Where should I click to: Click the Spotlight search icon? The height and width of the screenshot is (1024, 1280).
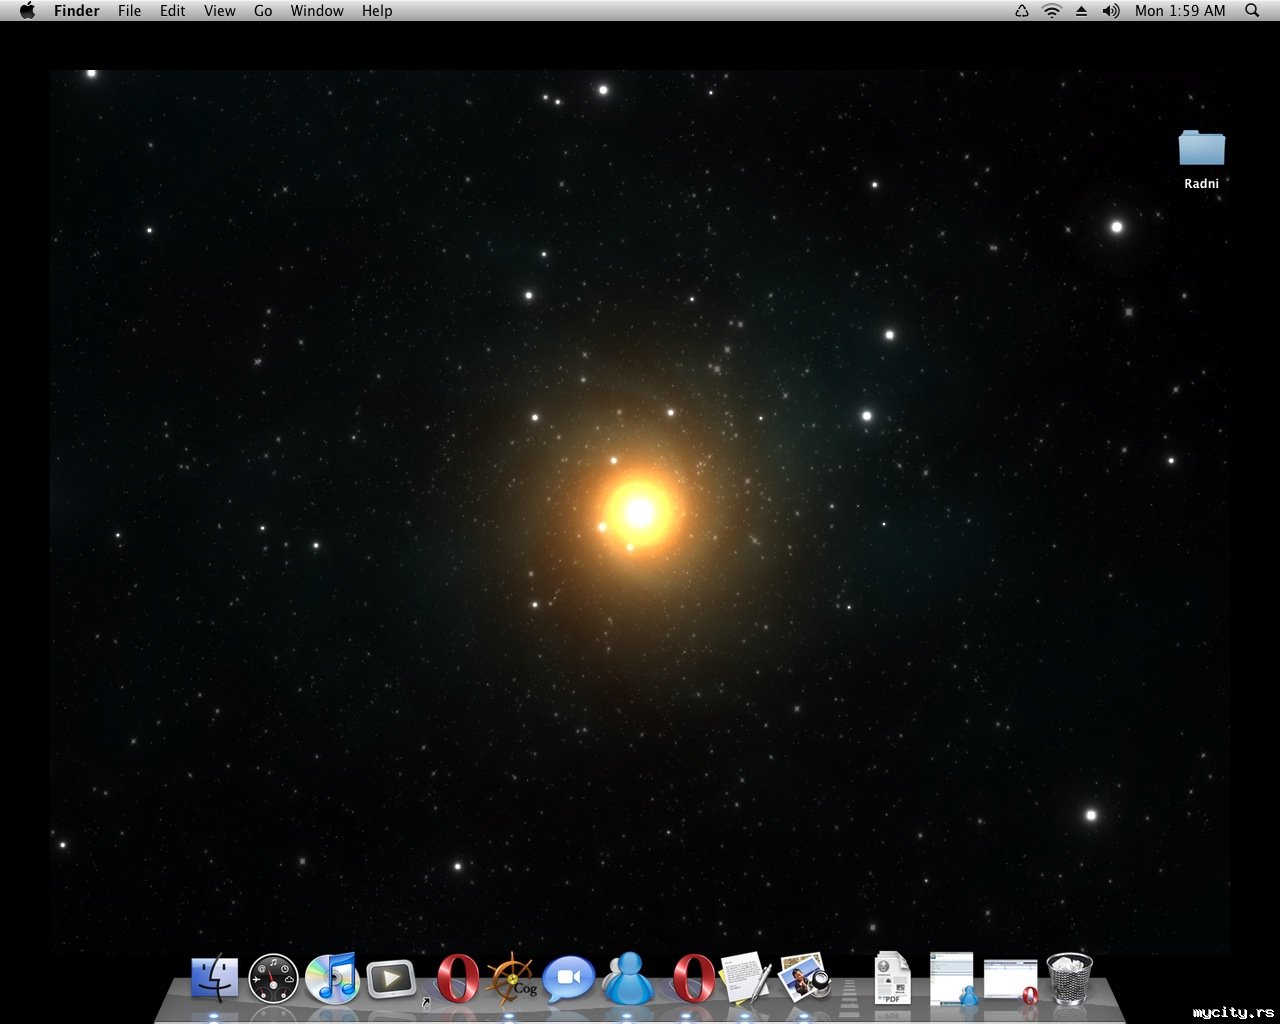click(1252, 11)
